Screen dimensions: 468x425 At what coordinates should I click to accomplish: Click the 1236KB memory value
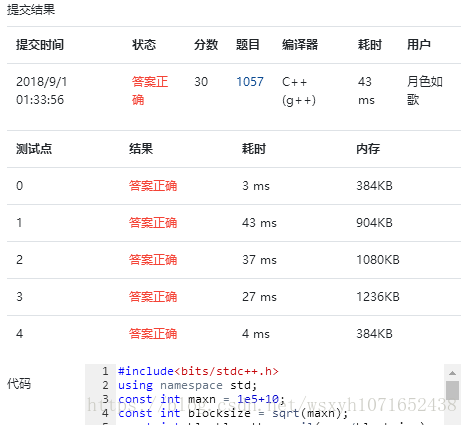(378, 297)
